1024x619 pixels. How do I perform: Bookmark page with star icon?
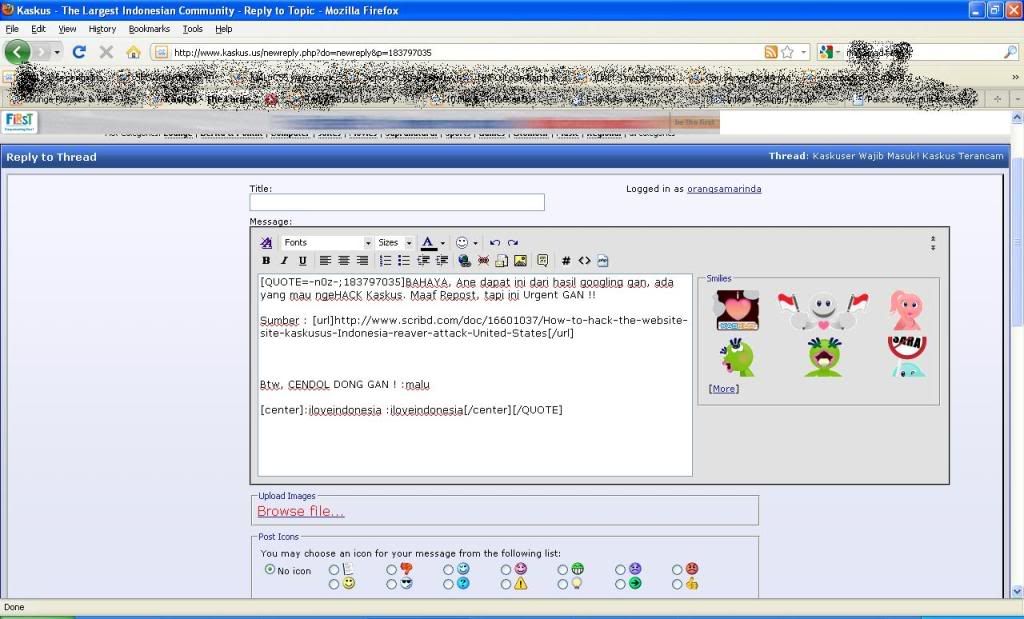(788, 52)
